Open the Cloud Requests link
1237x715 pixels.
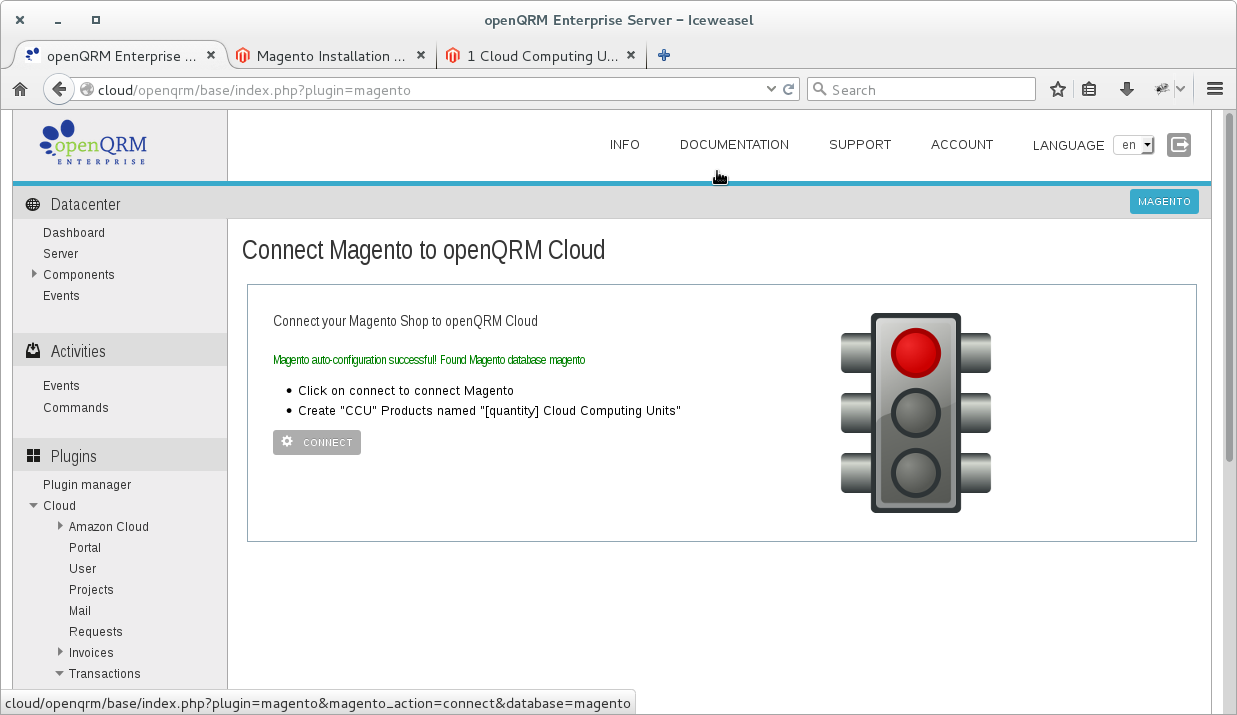(96, 632)
